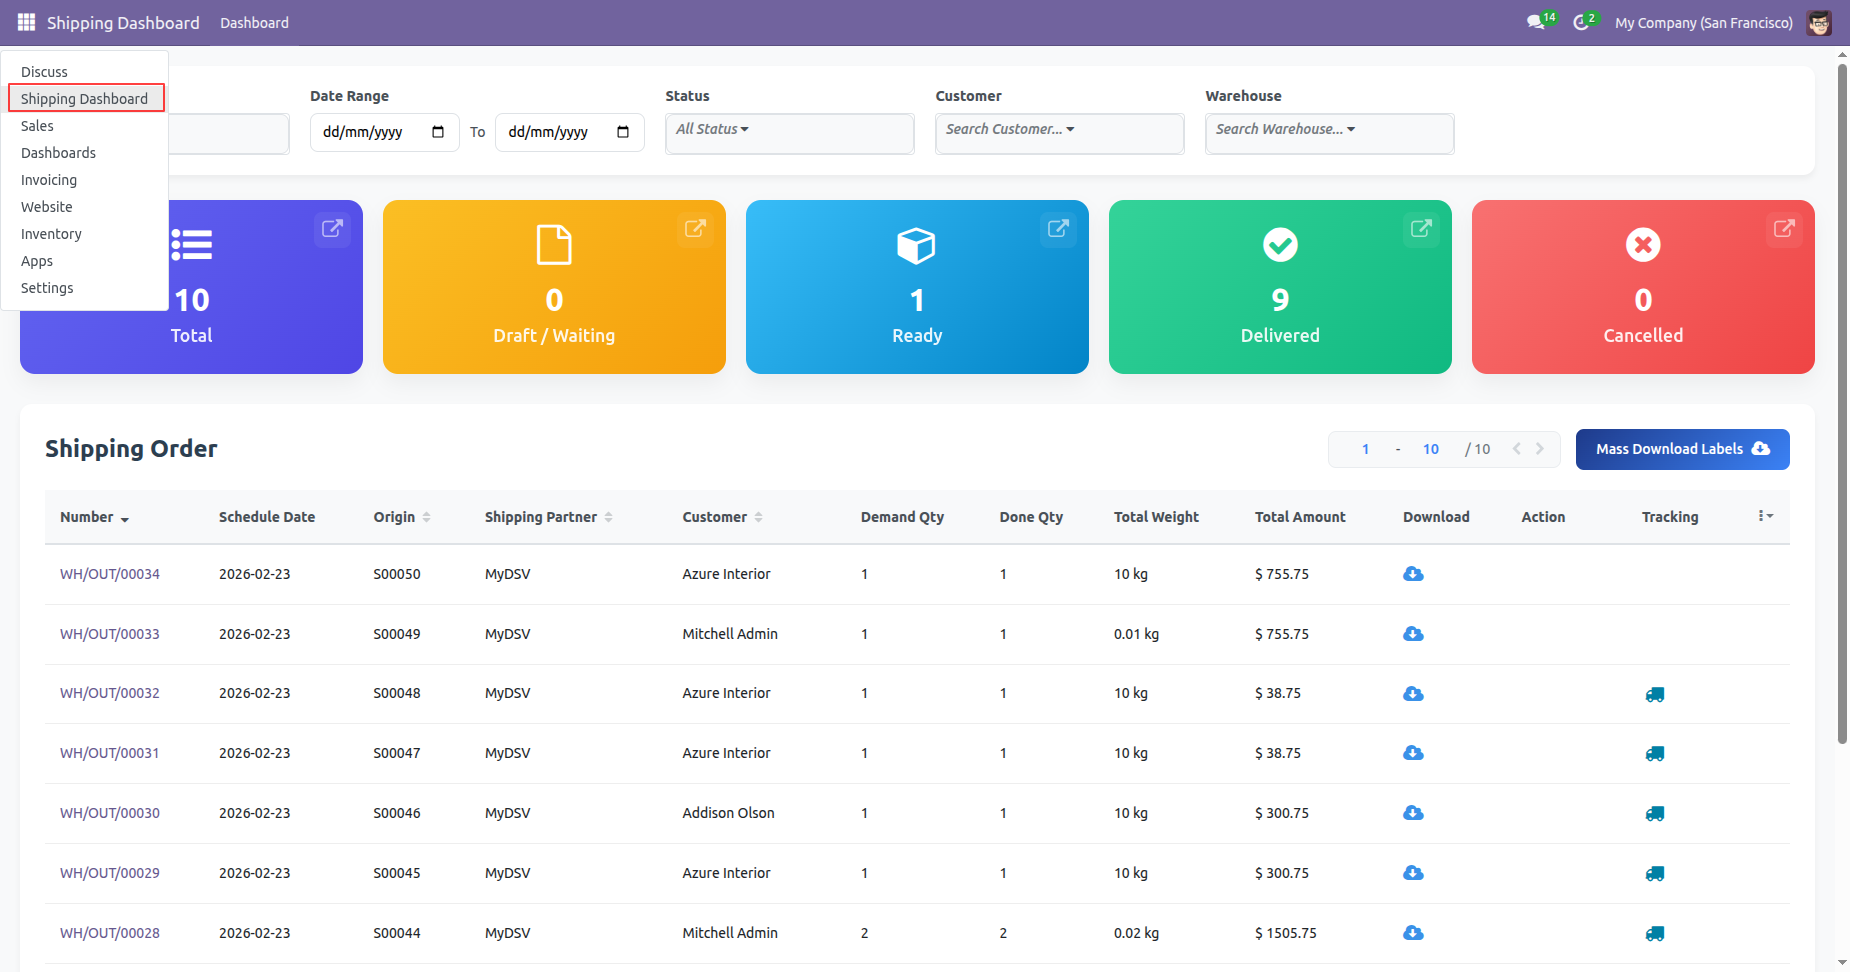Open external link icon on Cancelled card

pos(1784,229)
